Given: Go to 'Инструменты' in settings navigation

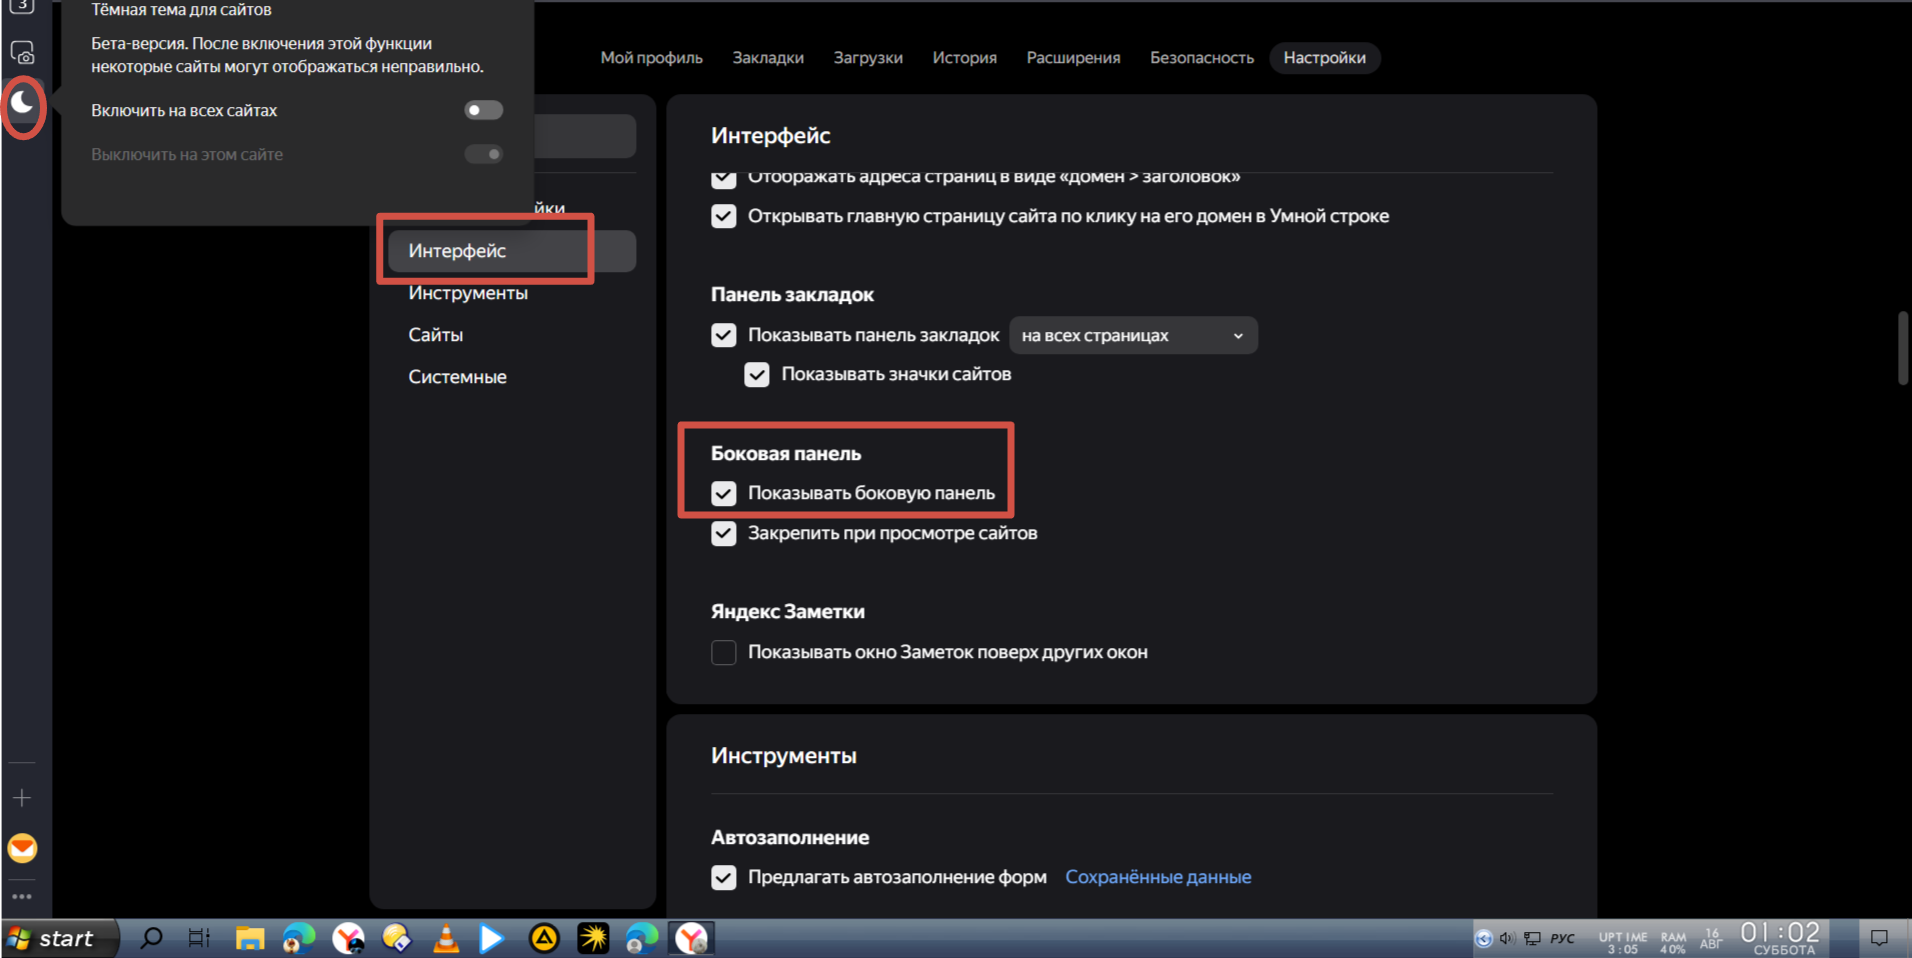Looking at the screenshot, I should (468, 293).
